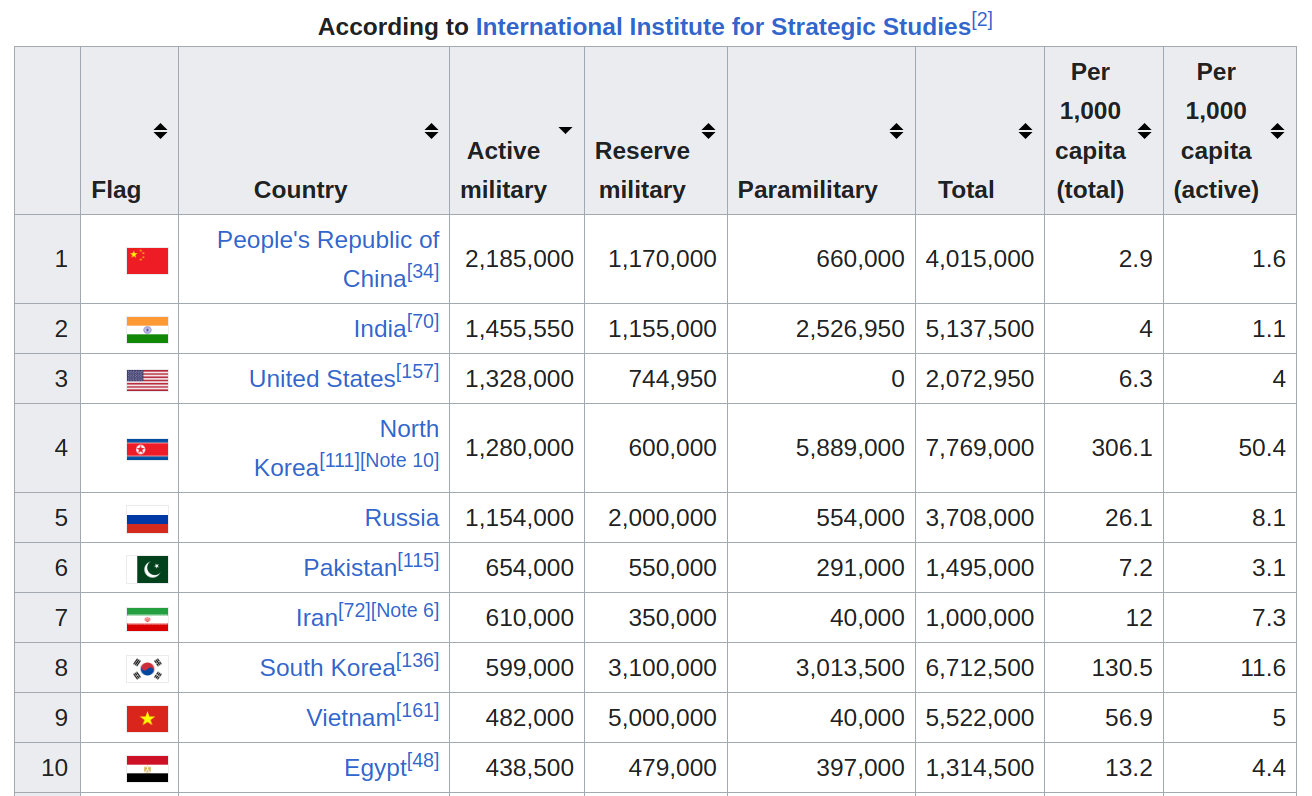Select India's paramilitary value 2,526,950
This screenshot has width=1312, height=796.
point(850,329)
